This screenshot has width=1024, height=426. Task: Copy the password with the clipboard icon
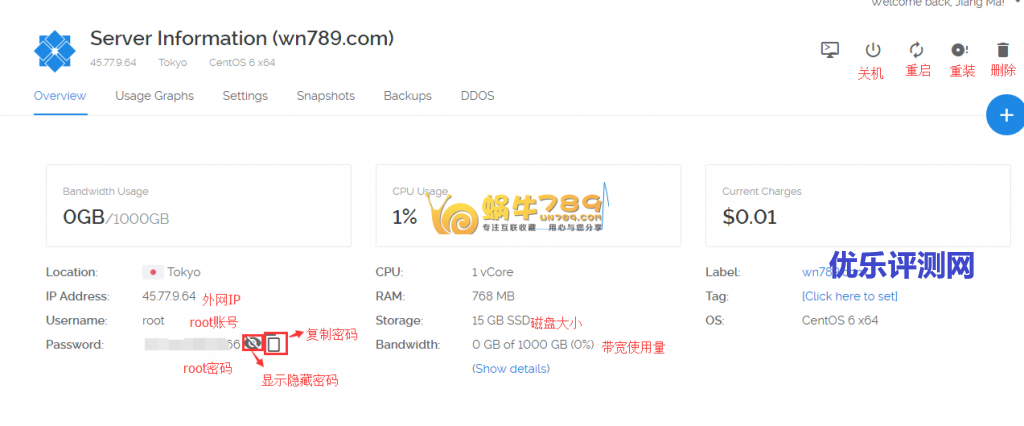275,344
